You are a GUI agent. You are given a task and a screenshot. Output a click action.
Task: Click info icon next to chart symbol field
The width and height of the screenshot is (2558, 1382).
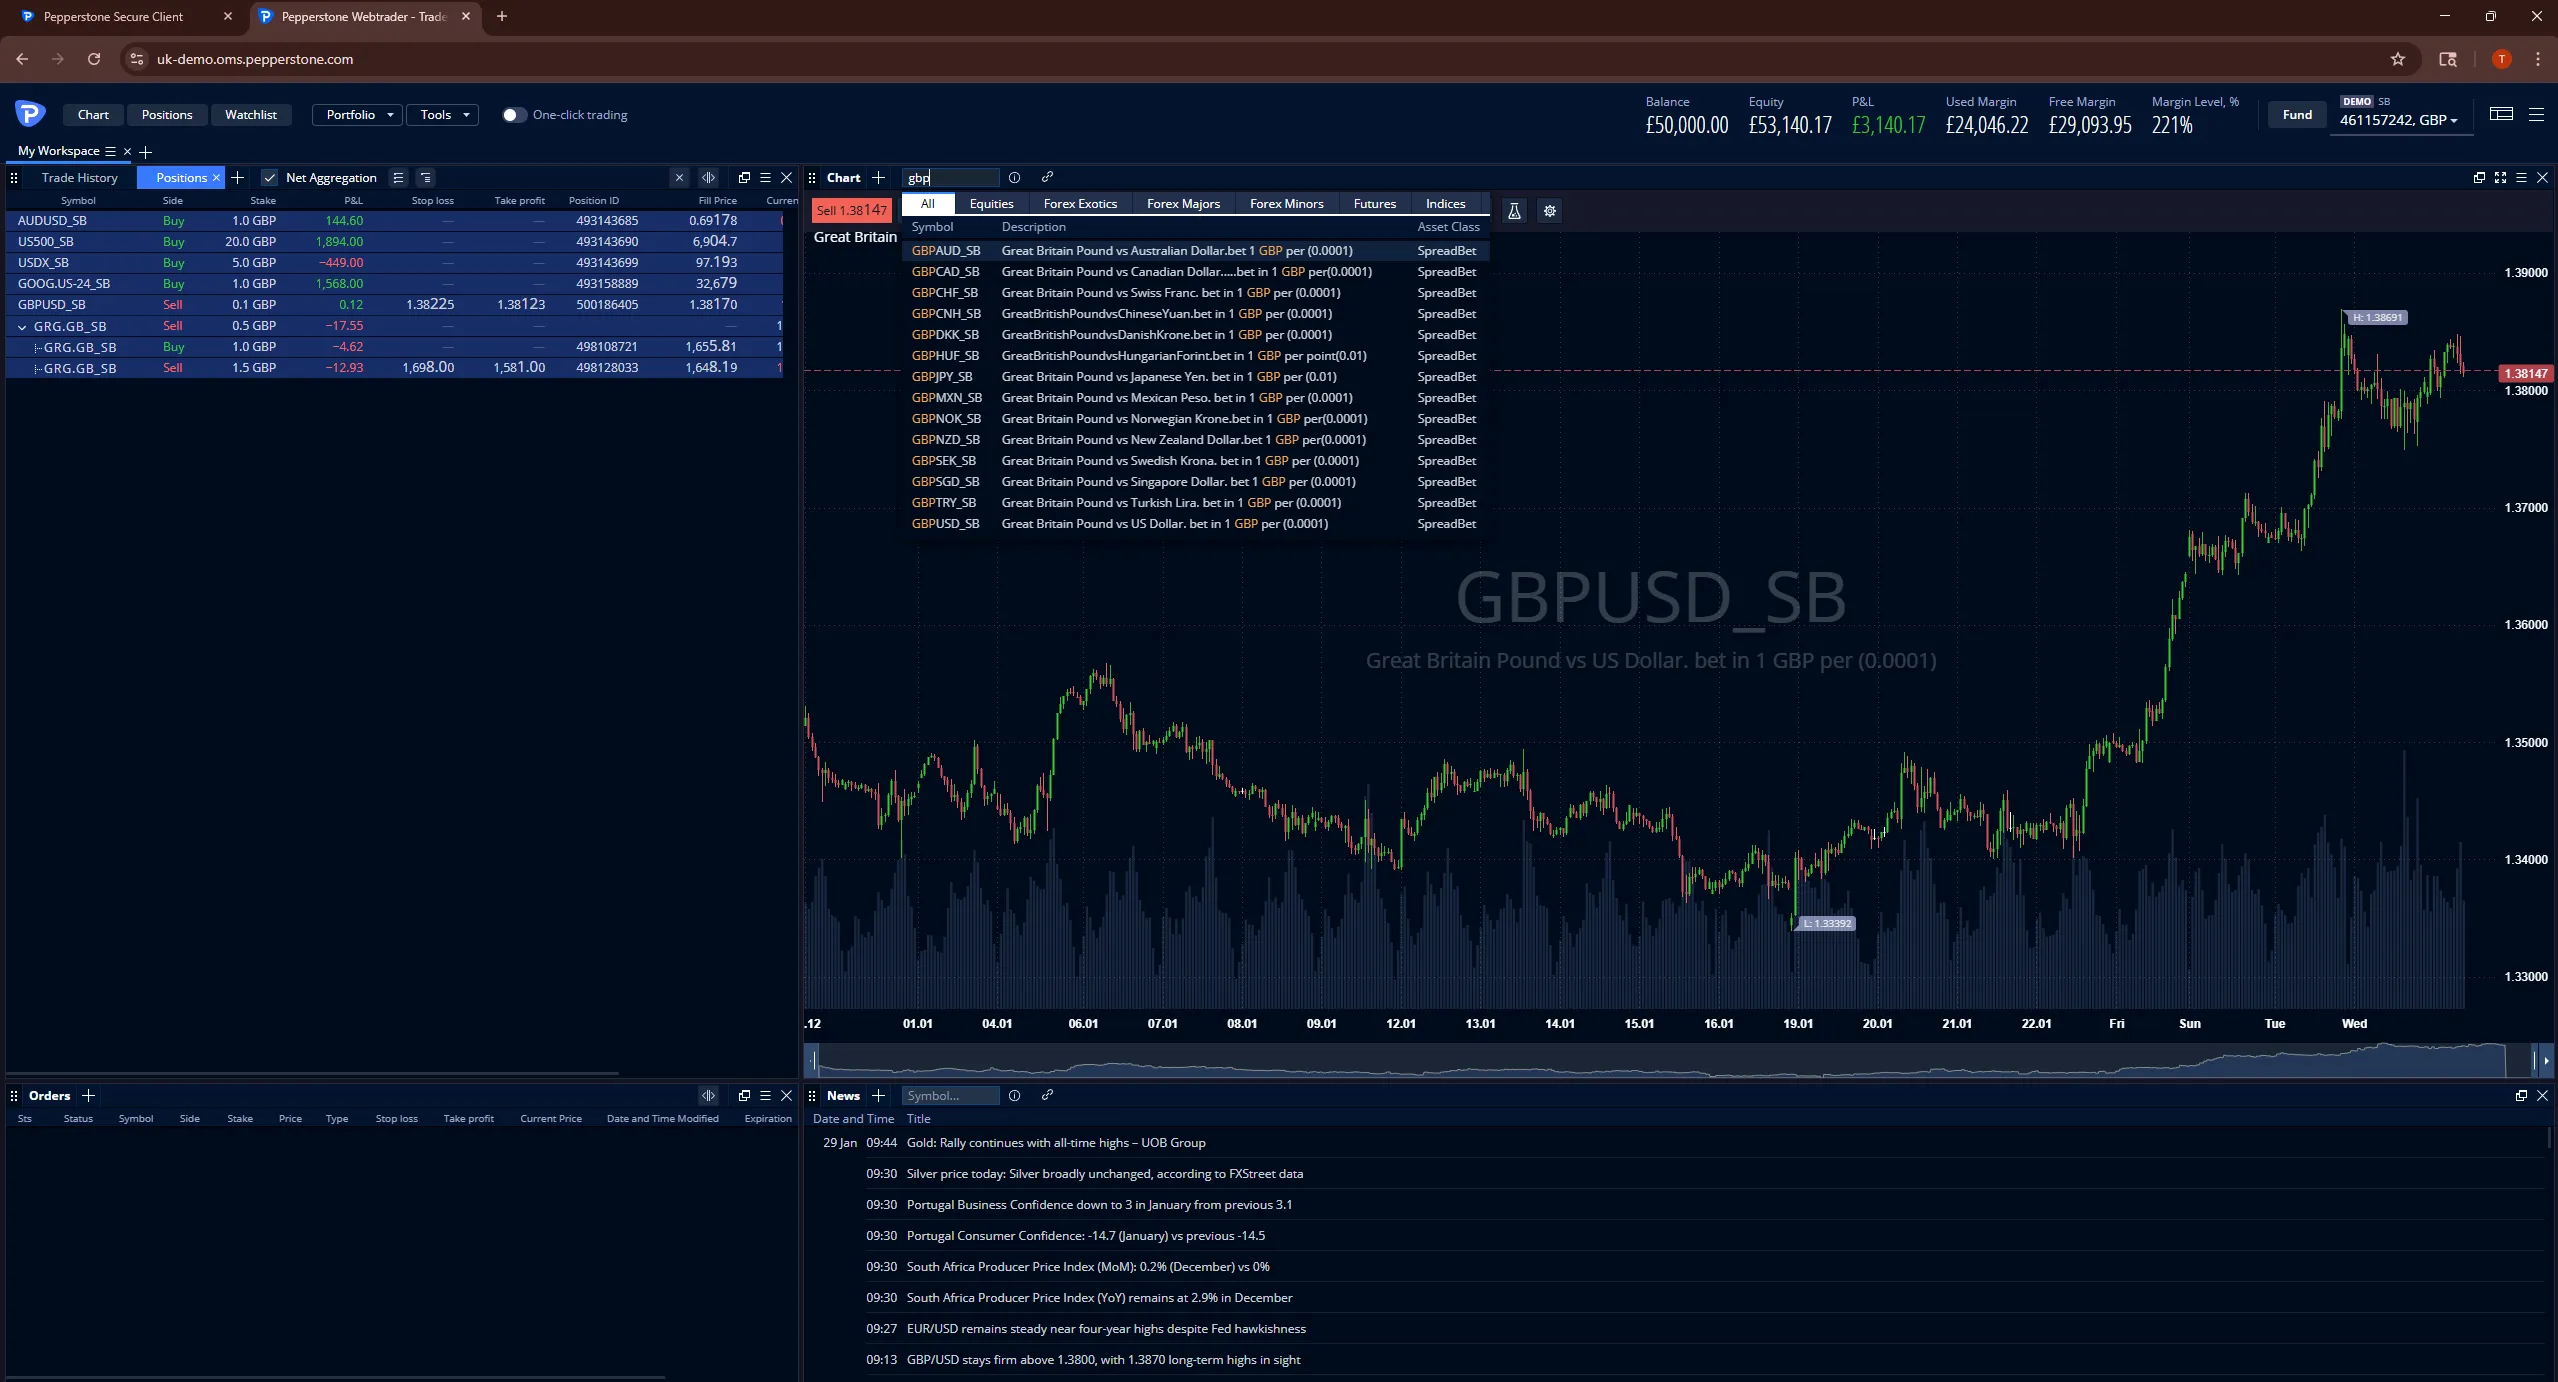click(x=1014, y=177)
